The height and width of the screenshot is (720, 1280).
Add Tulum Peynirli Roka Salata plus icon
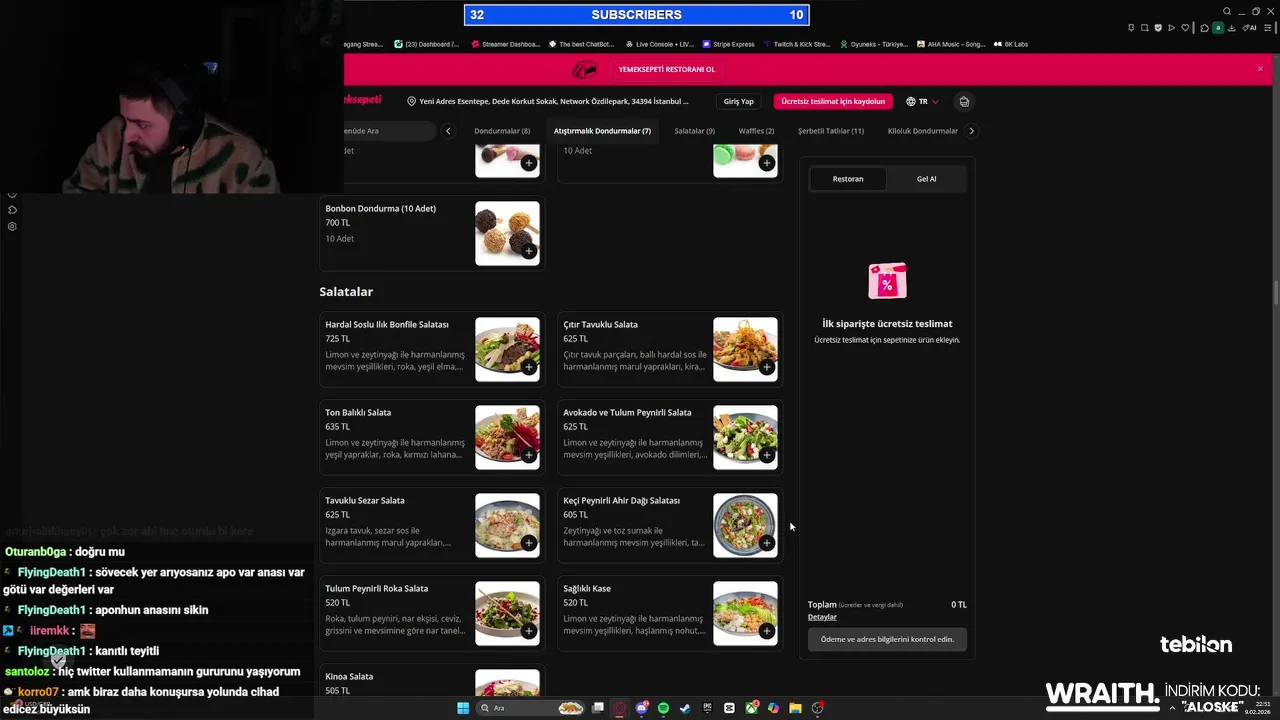(529, 631)
